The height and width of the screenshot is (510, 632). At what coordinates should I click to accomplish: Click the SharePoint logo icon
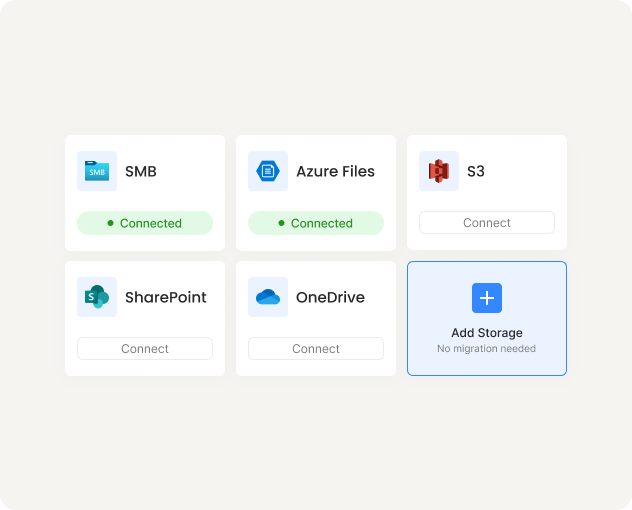pos(97,297)
